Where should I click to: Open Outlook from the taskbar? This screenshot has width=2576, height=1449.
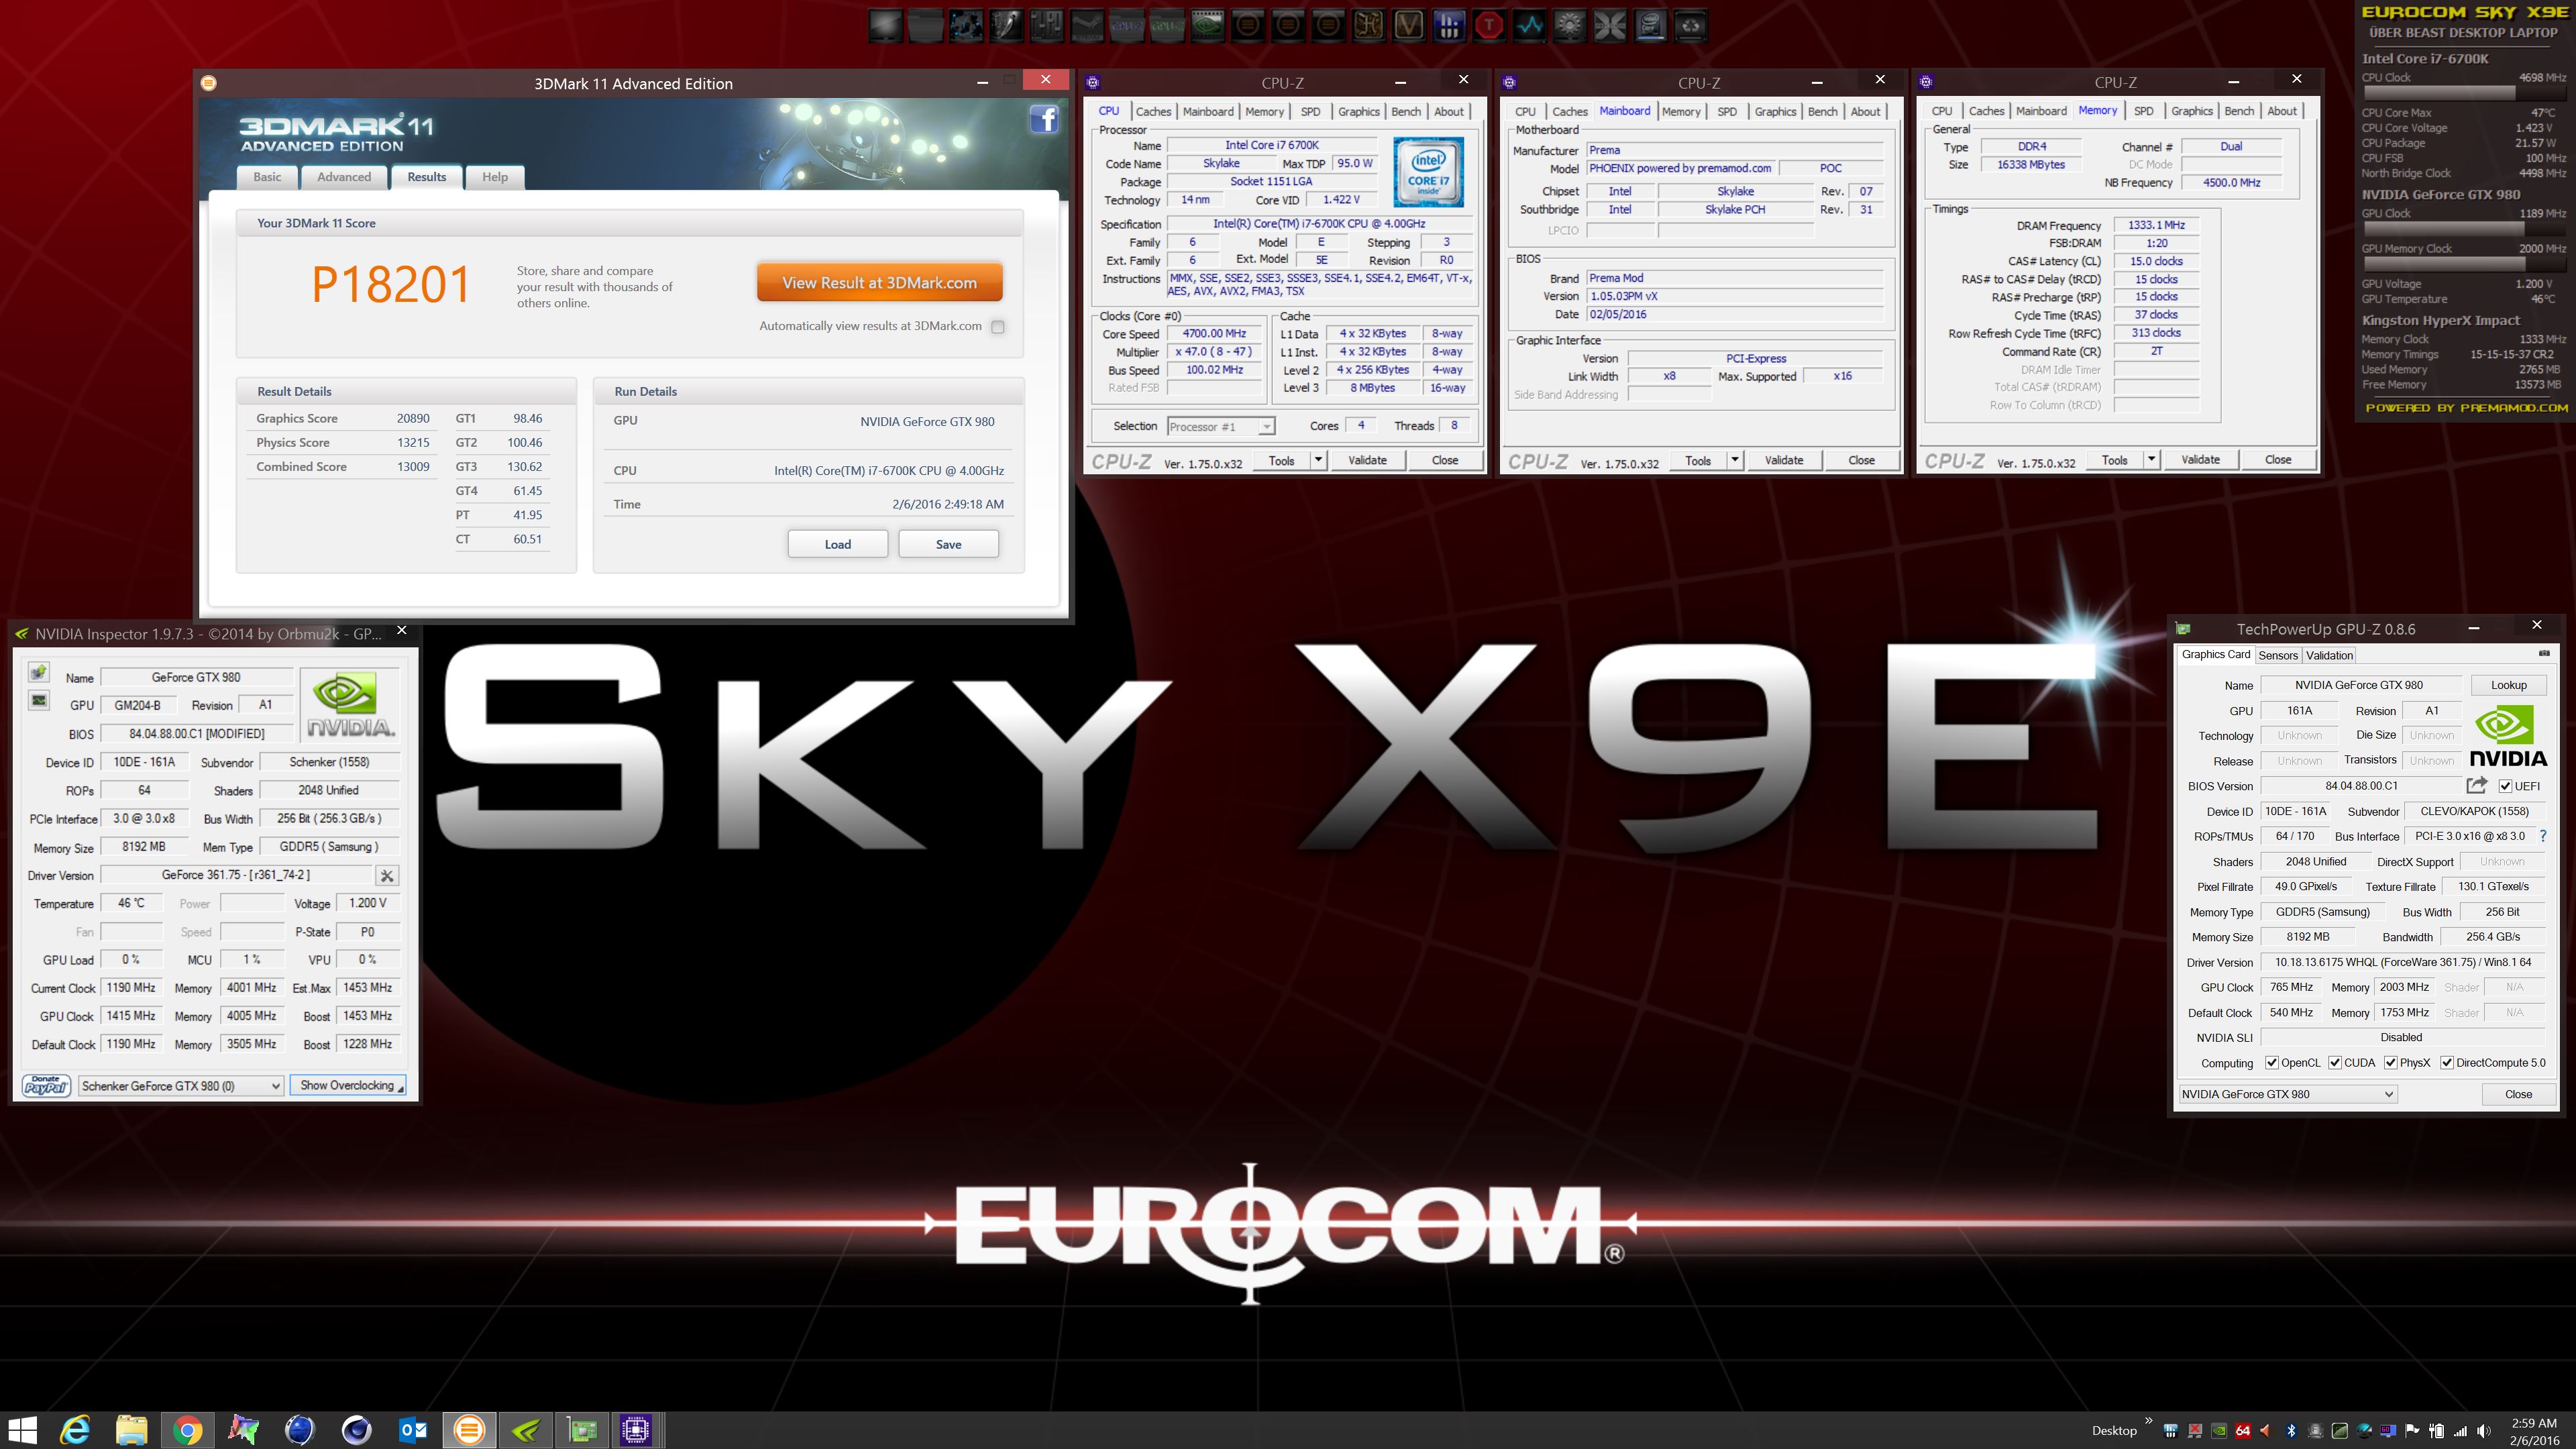[x=413, y=1430]
